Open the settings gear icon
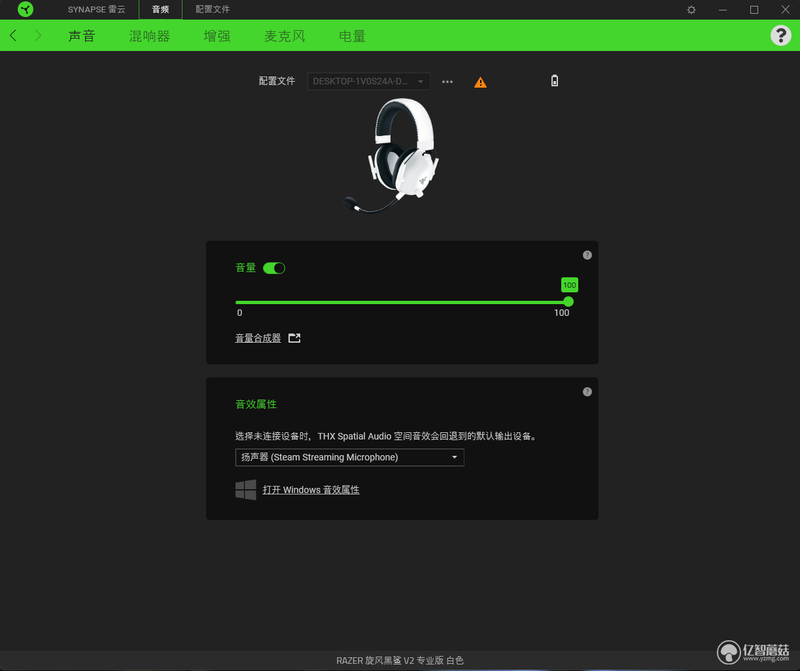This screenshot has height=671, width=800. pyautogui.click(x=691, y=10)
